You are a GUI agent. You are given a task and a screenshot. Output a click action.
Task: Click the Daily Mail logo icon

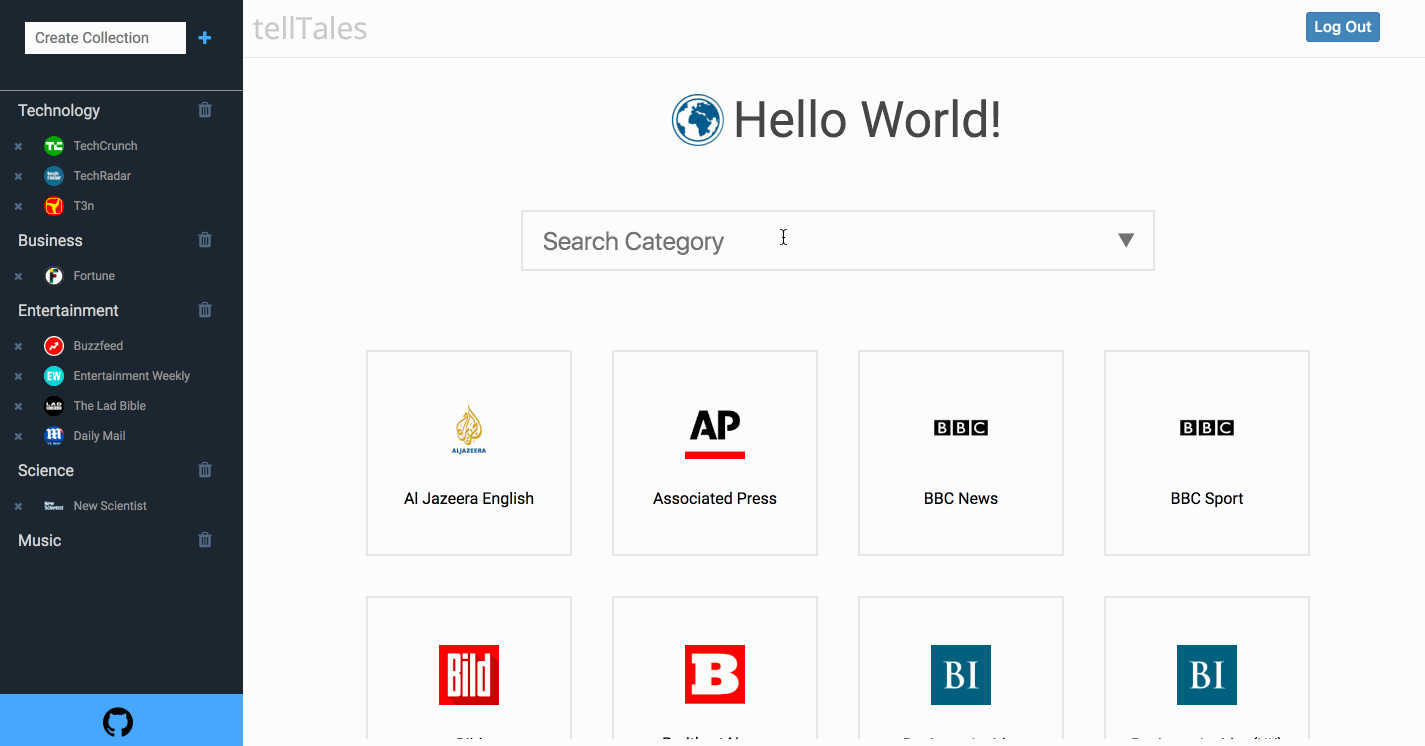pyautogui.click(x=54, y=436)
